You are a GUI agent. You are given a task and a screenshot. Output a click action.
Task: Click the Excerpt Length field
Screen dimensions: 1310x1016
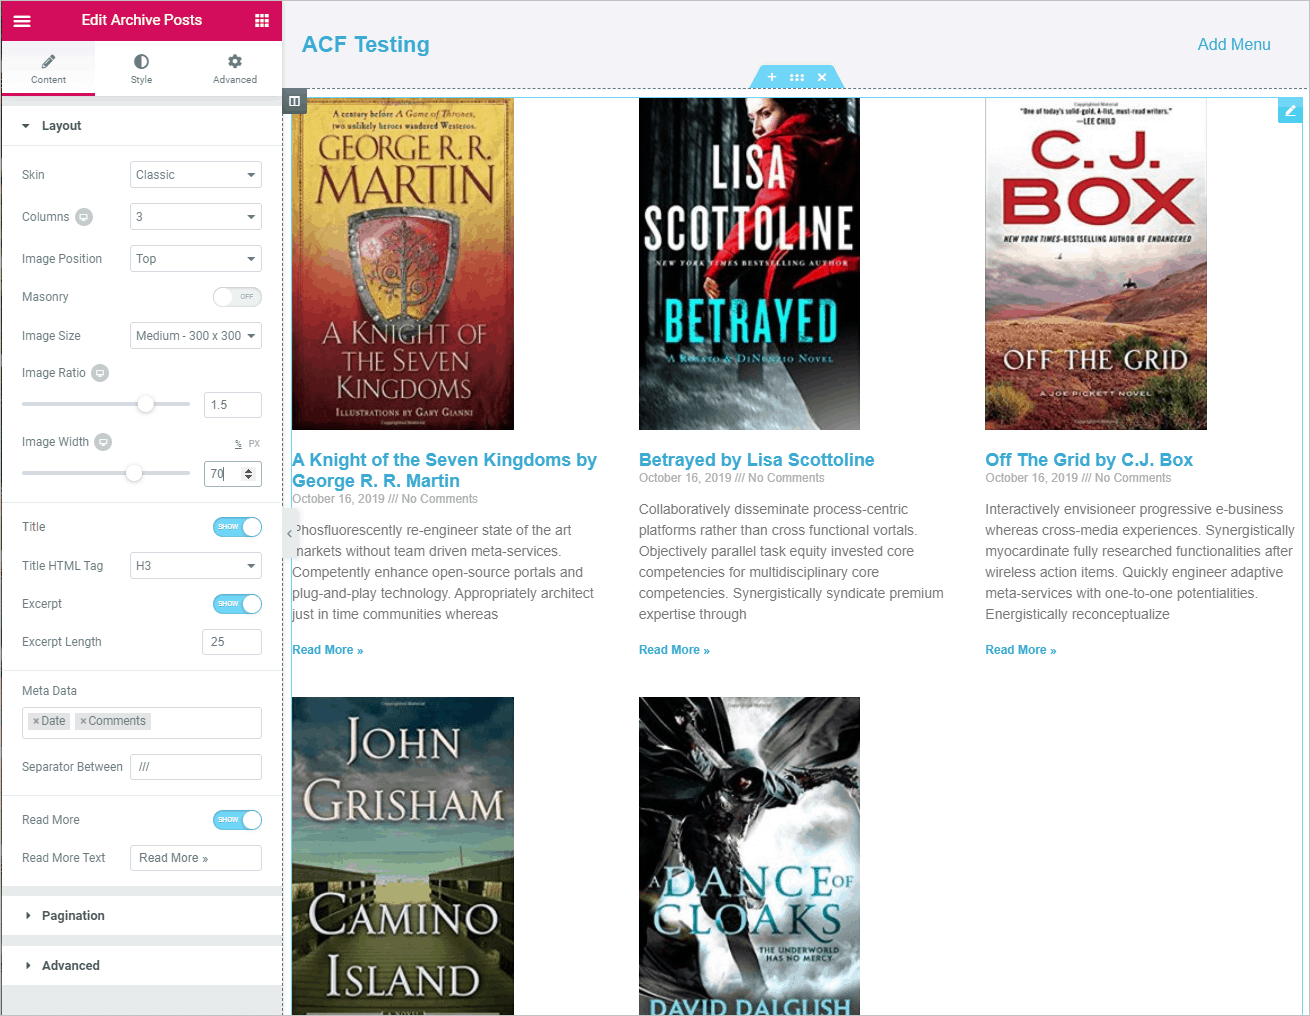tap(232, 642)
